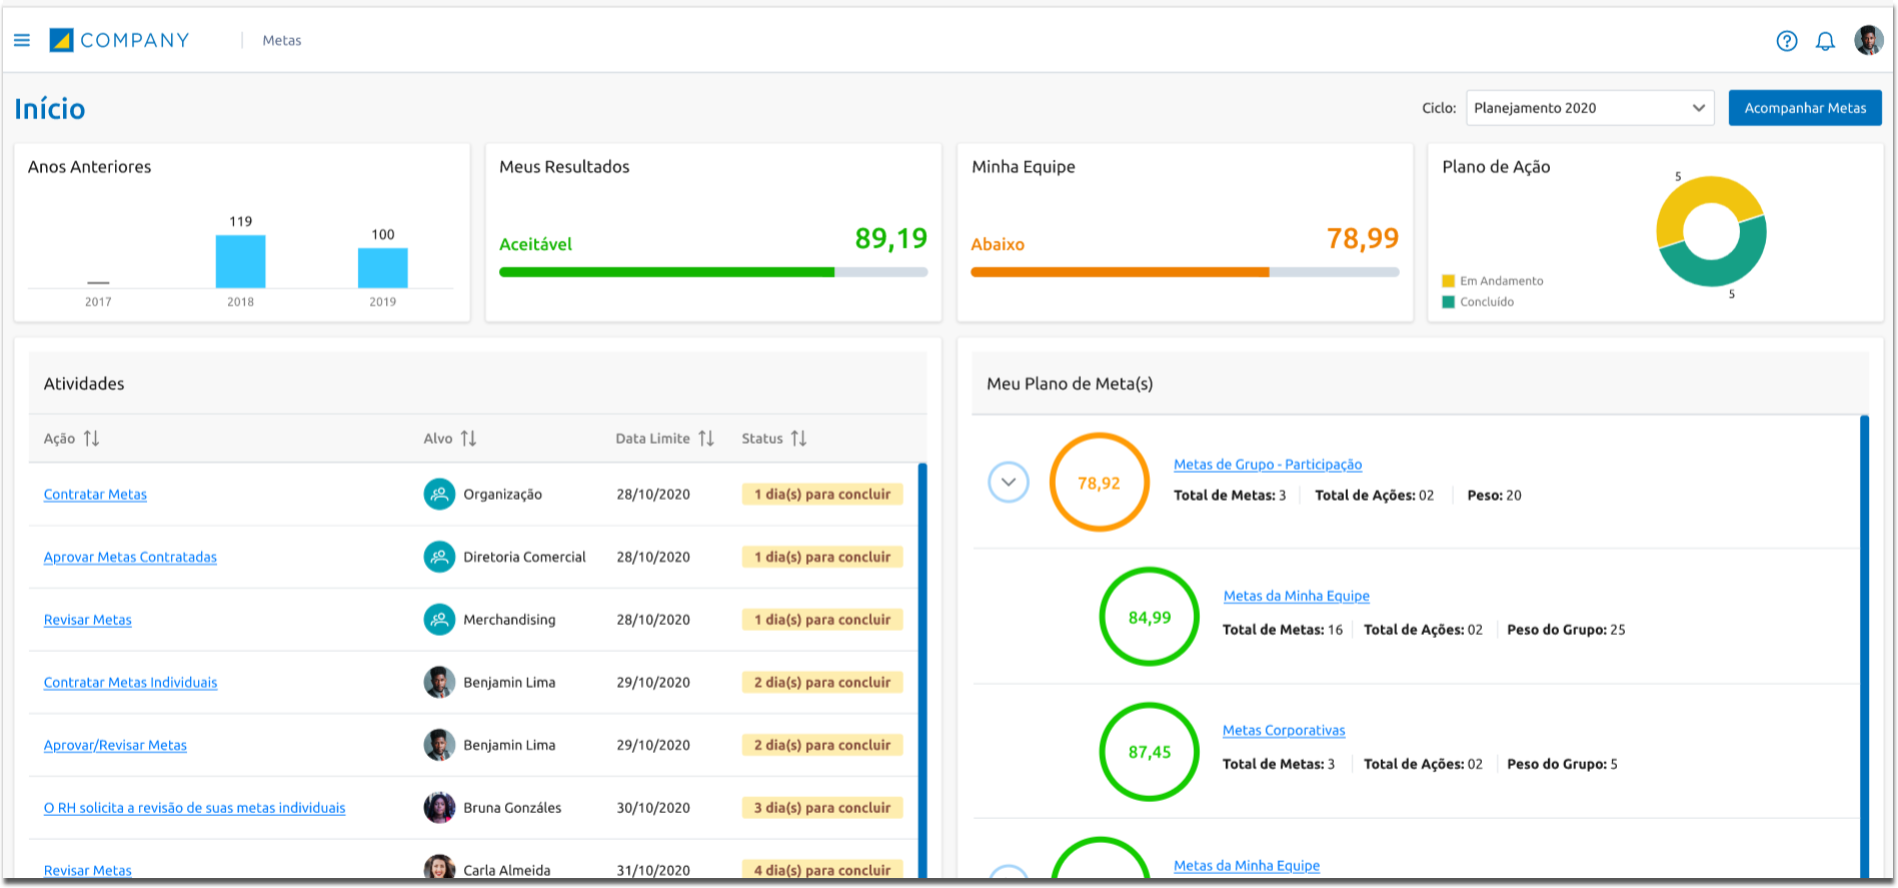The height and width of the screenshot is (888, 1898).
Task: Open the notifications bell
Action: coord(1825,41)
